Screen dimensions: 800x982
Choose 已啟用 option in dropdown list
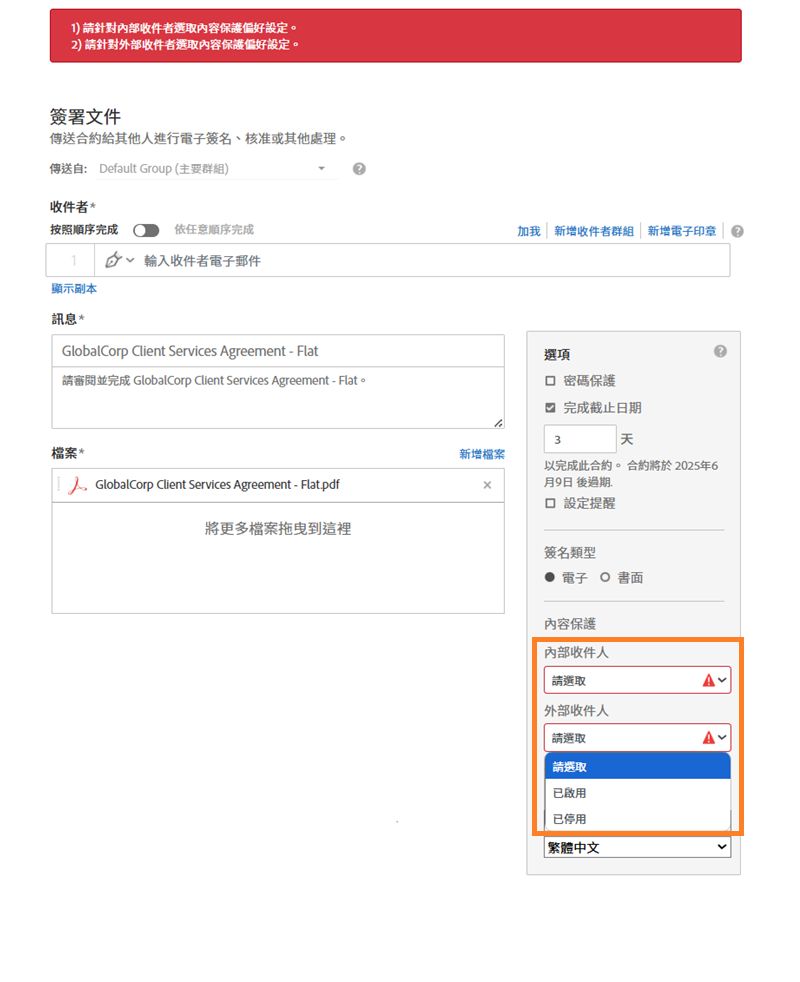point(638,793)
